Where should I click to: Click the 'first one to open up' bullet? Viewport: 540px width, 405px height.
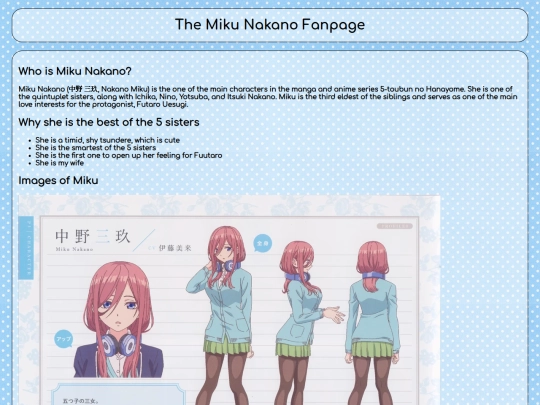pyautogui.click(x=129, y=155)
